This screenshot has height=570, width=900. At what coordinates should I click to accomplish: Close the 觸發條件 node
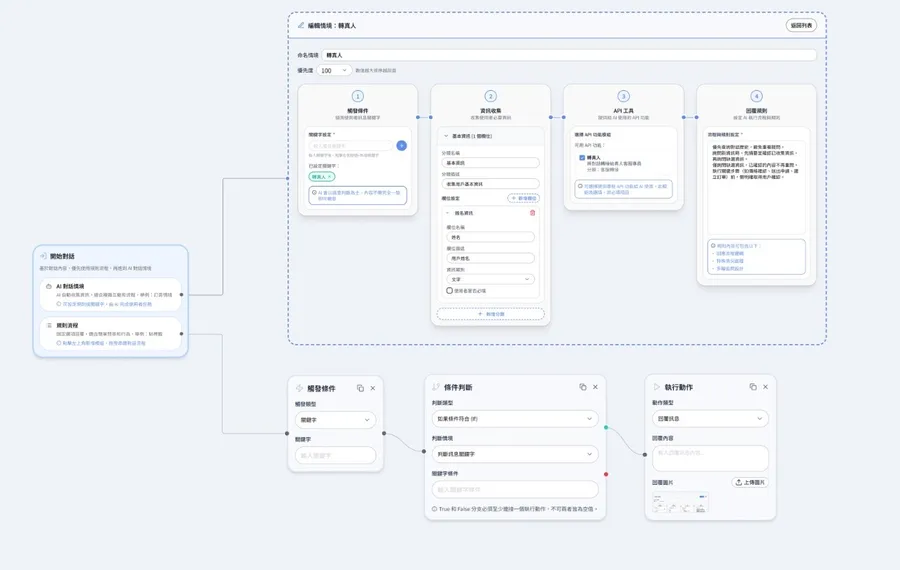tap(373, 388)
